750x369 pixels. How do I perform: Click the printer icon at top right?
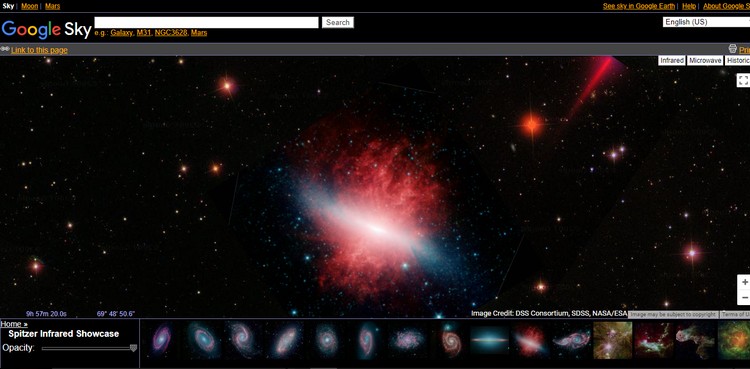732,49
